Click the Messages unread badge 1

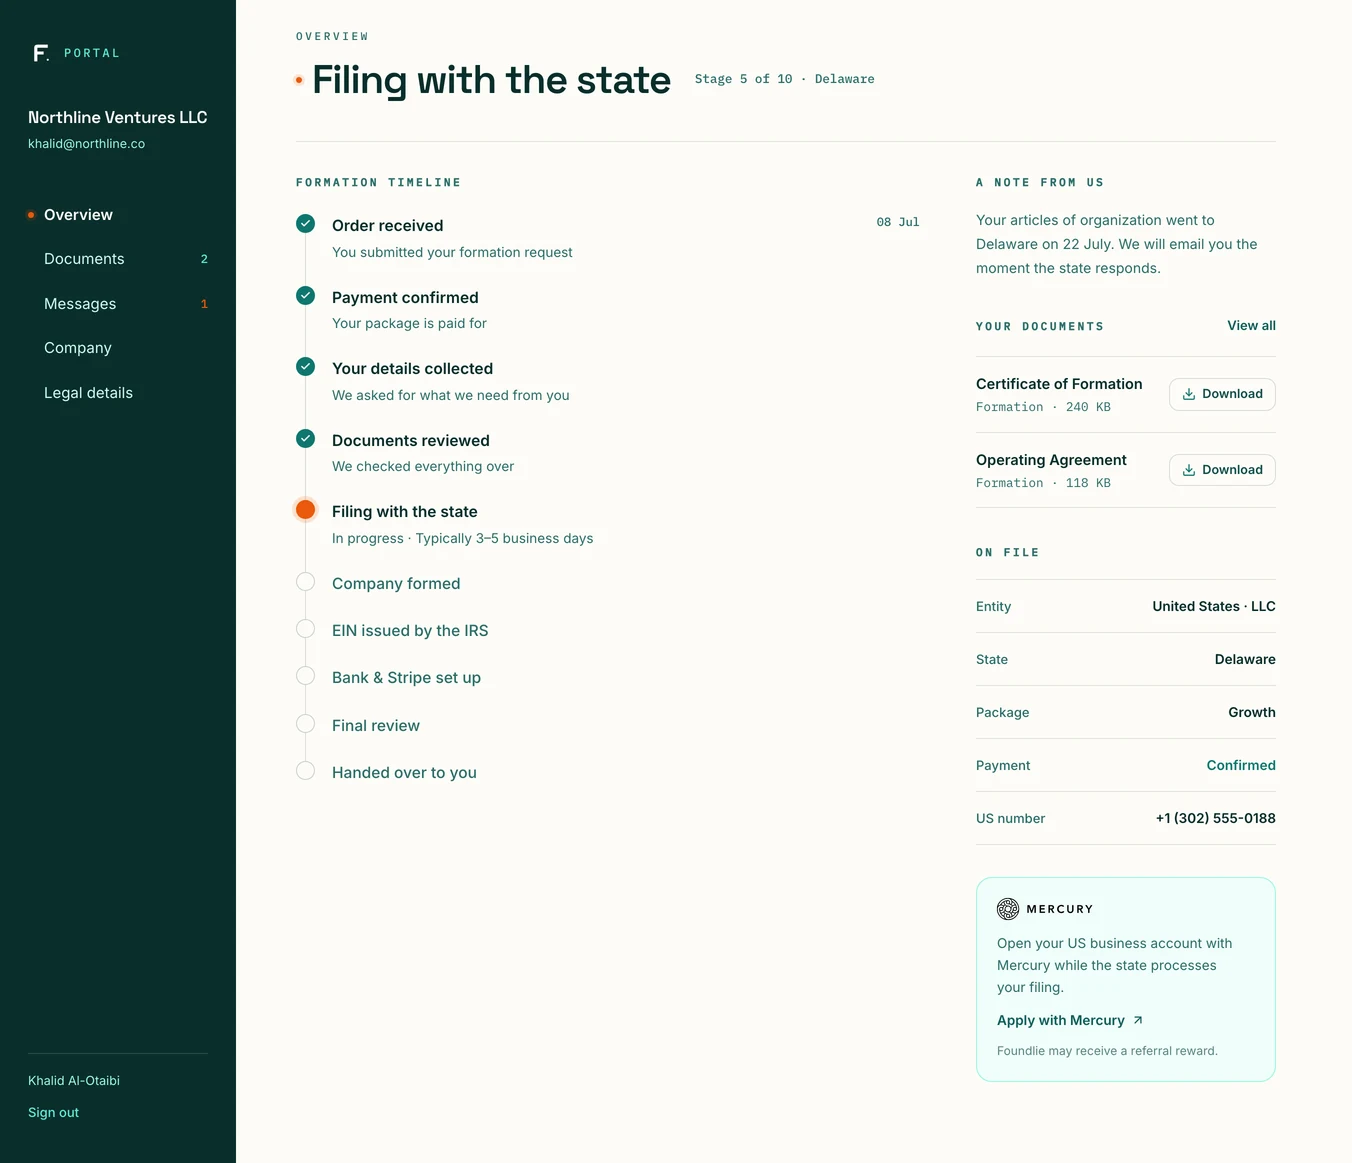pos(204,304)
